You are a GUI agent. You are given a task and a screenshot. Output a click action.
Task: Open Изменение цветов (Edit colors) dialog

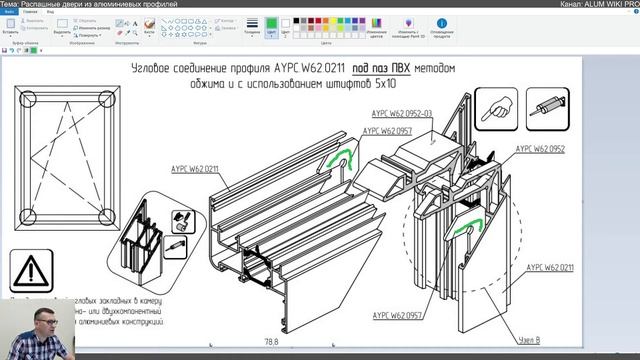click(x=376, y=27)
